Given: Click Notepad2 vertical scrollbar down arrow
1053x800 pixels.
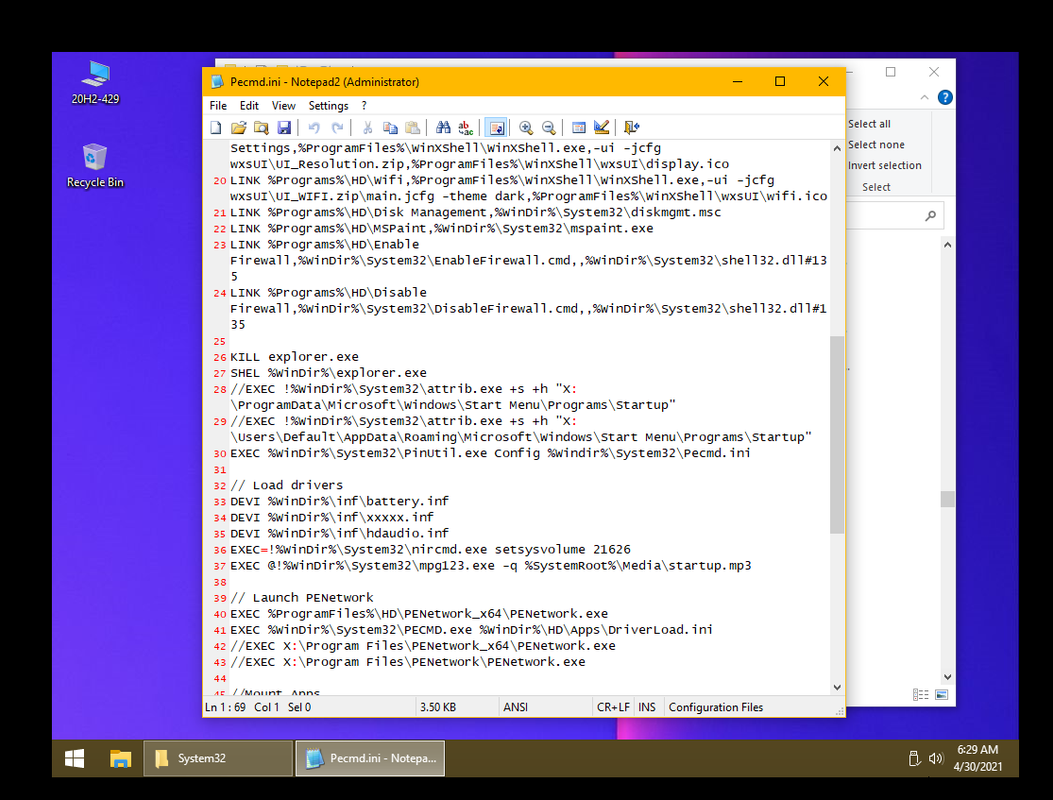Looking at the screenshot, I should pos(837,687).
